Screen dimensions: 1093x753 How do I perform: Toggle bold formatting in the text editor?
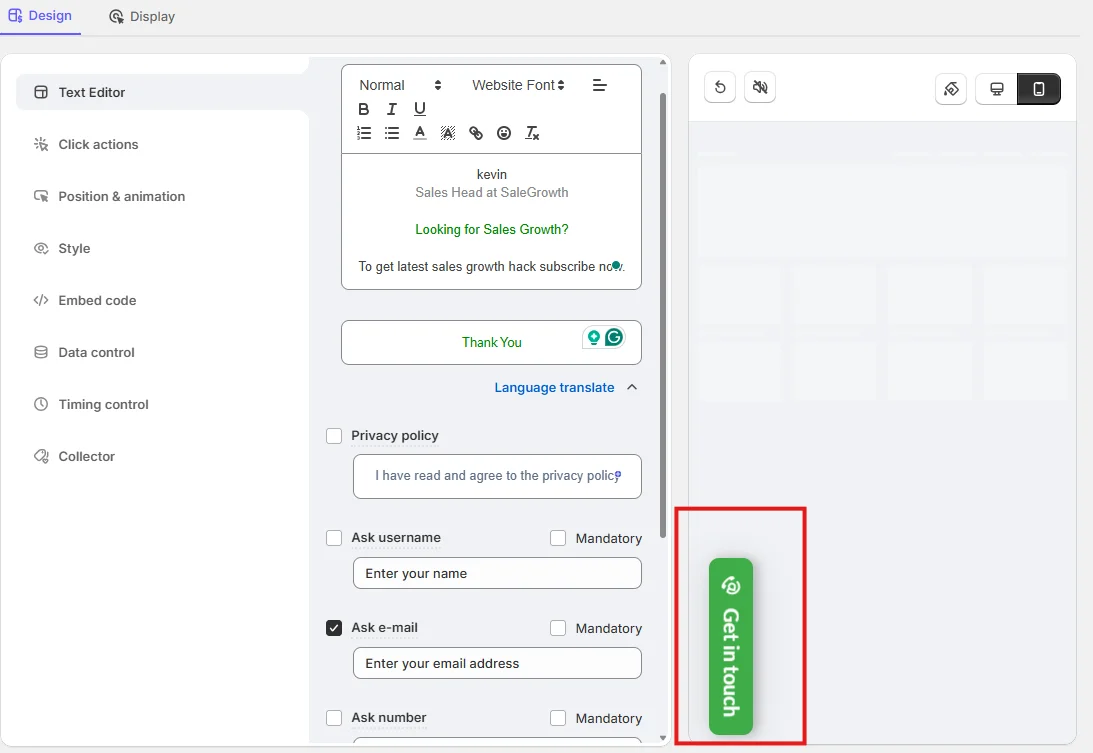[x=364, y=109]
